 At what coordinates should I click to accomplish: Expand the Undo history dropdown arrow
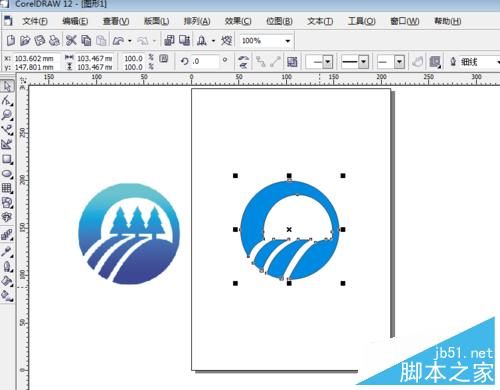click(130, 41)
